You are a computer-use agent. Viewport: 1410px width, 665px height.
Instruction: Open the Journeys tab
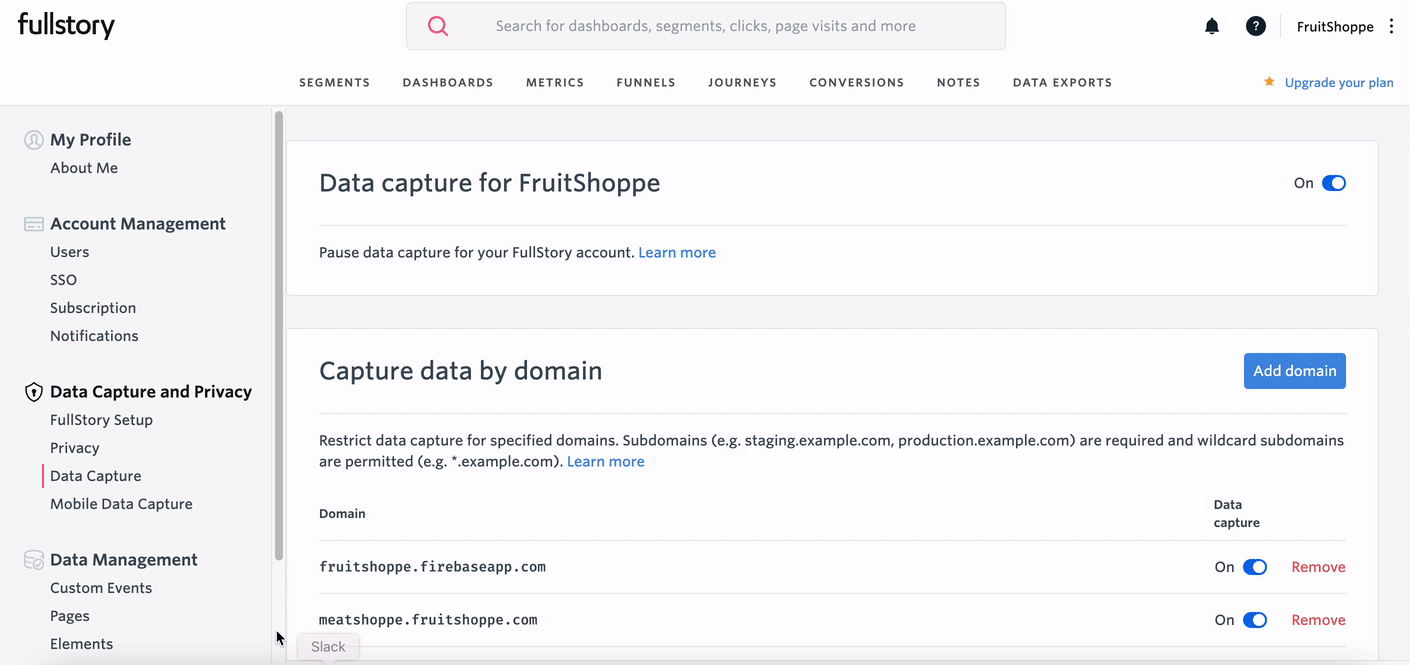(x=742, y=83)
